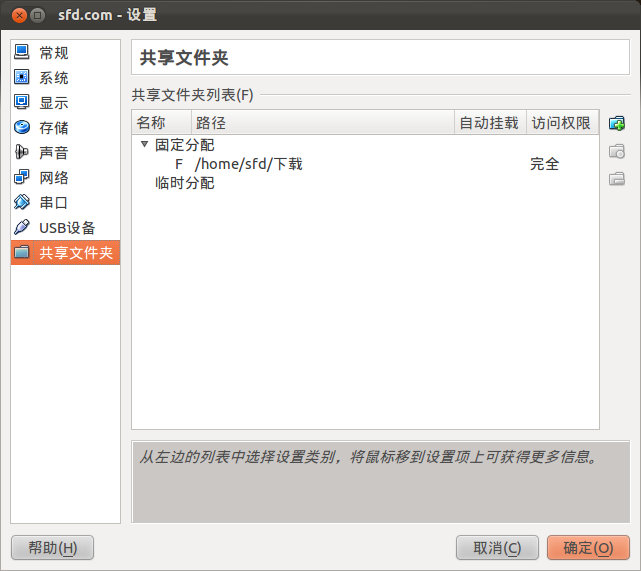Collapse the 固定分配 tree group

click(144, 144)
